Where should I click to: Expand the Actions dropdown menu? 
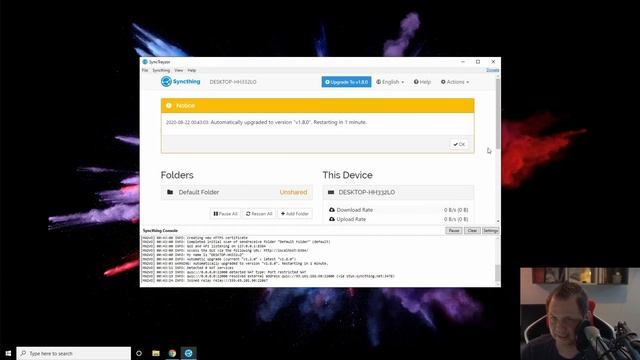tap(455, 82)
